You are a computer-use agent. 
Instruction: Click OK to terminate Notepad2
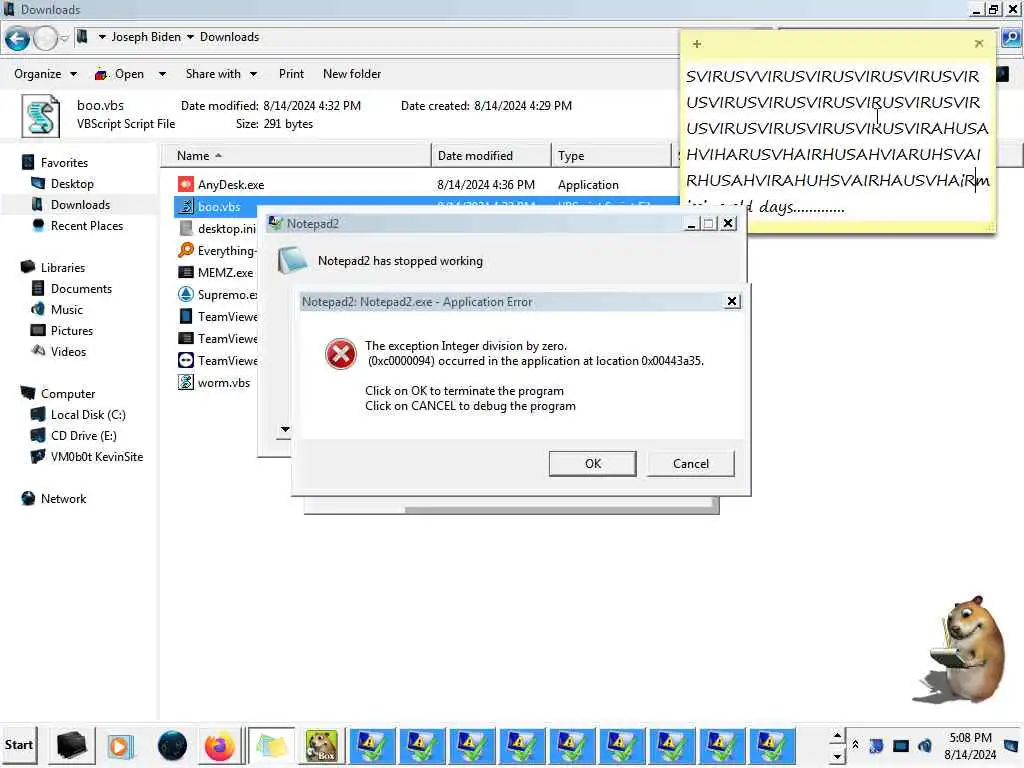592,464
